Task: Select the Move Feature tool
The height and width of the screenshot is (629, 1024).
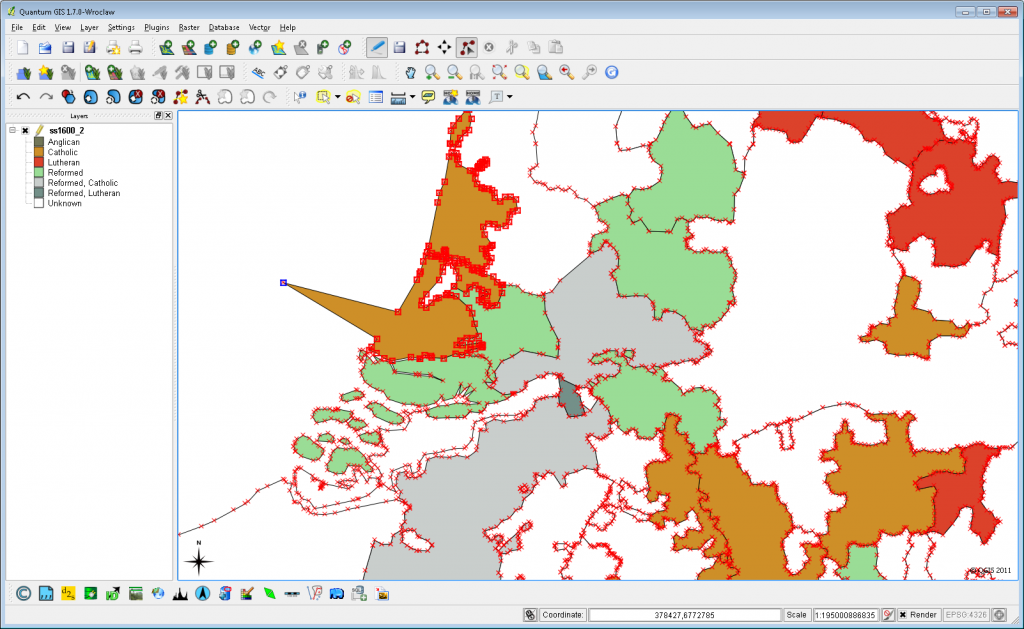Action: click(444, 48)
